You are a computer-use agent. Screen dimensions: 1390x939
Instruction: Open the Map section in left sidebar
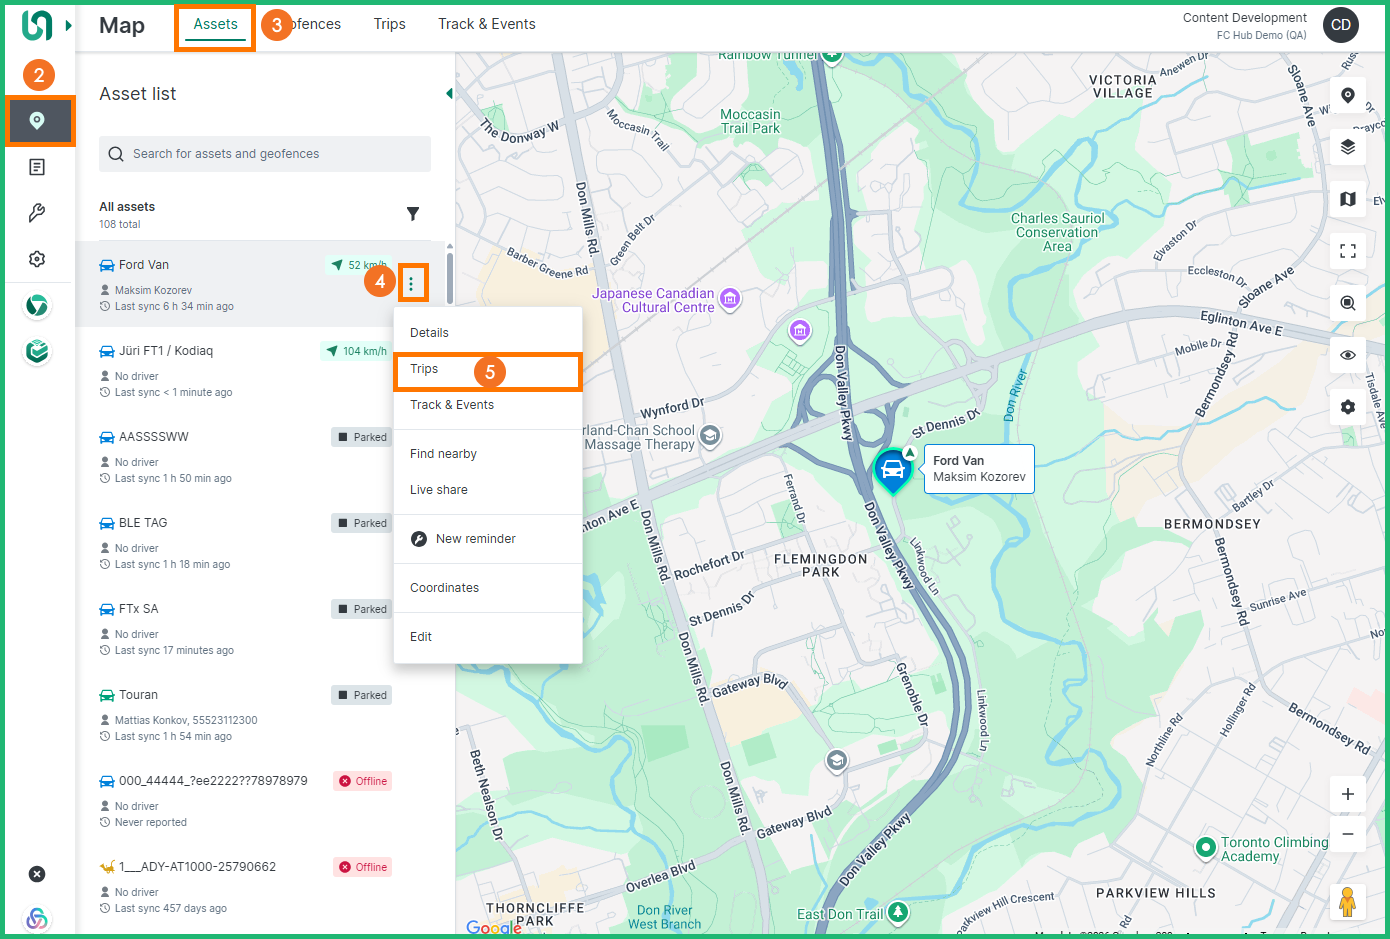(38, 121)
